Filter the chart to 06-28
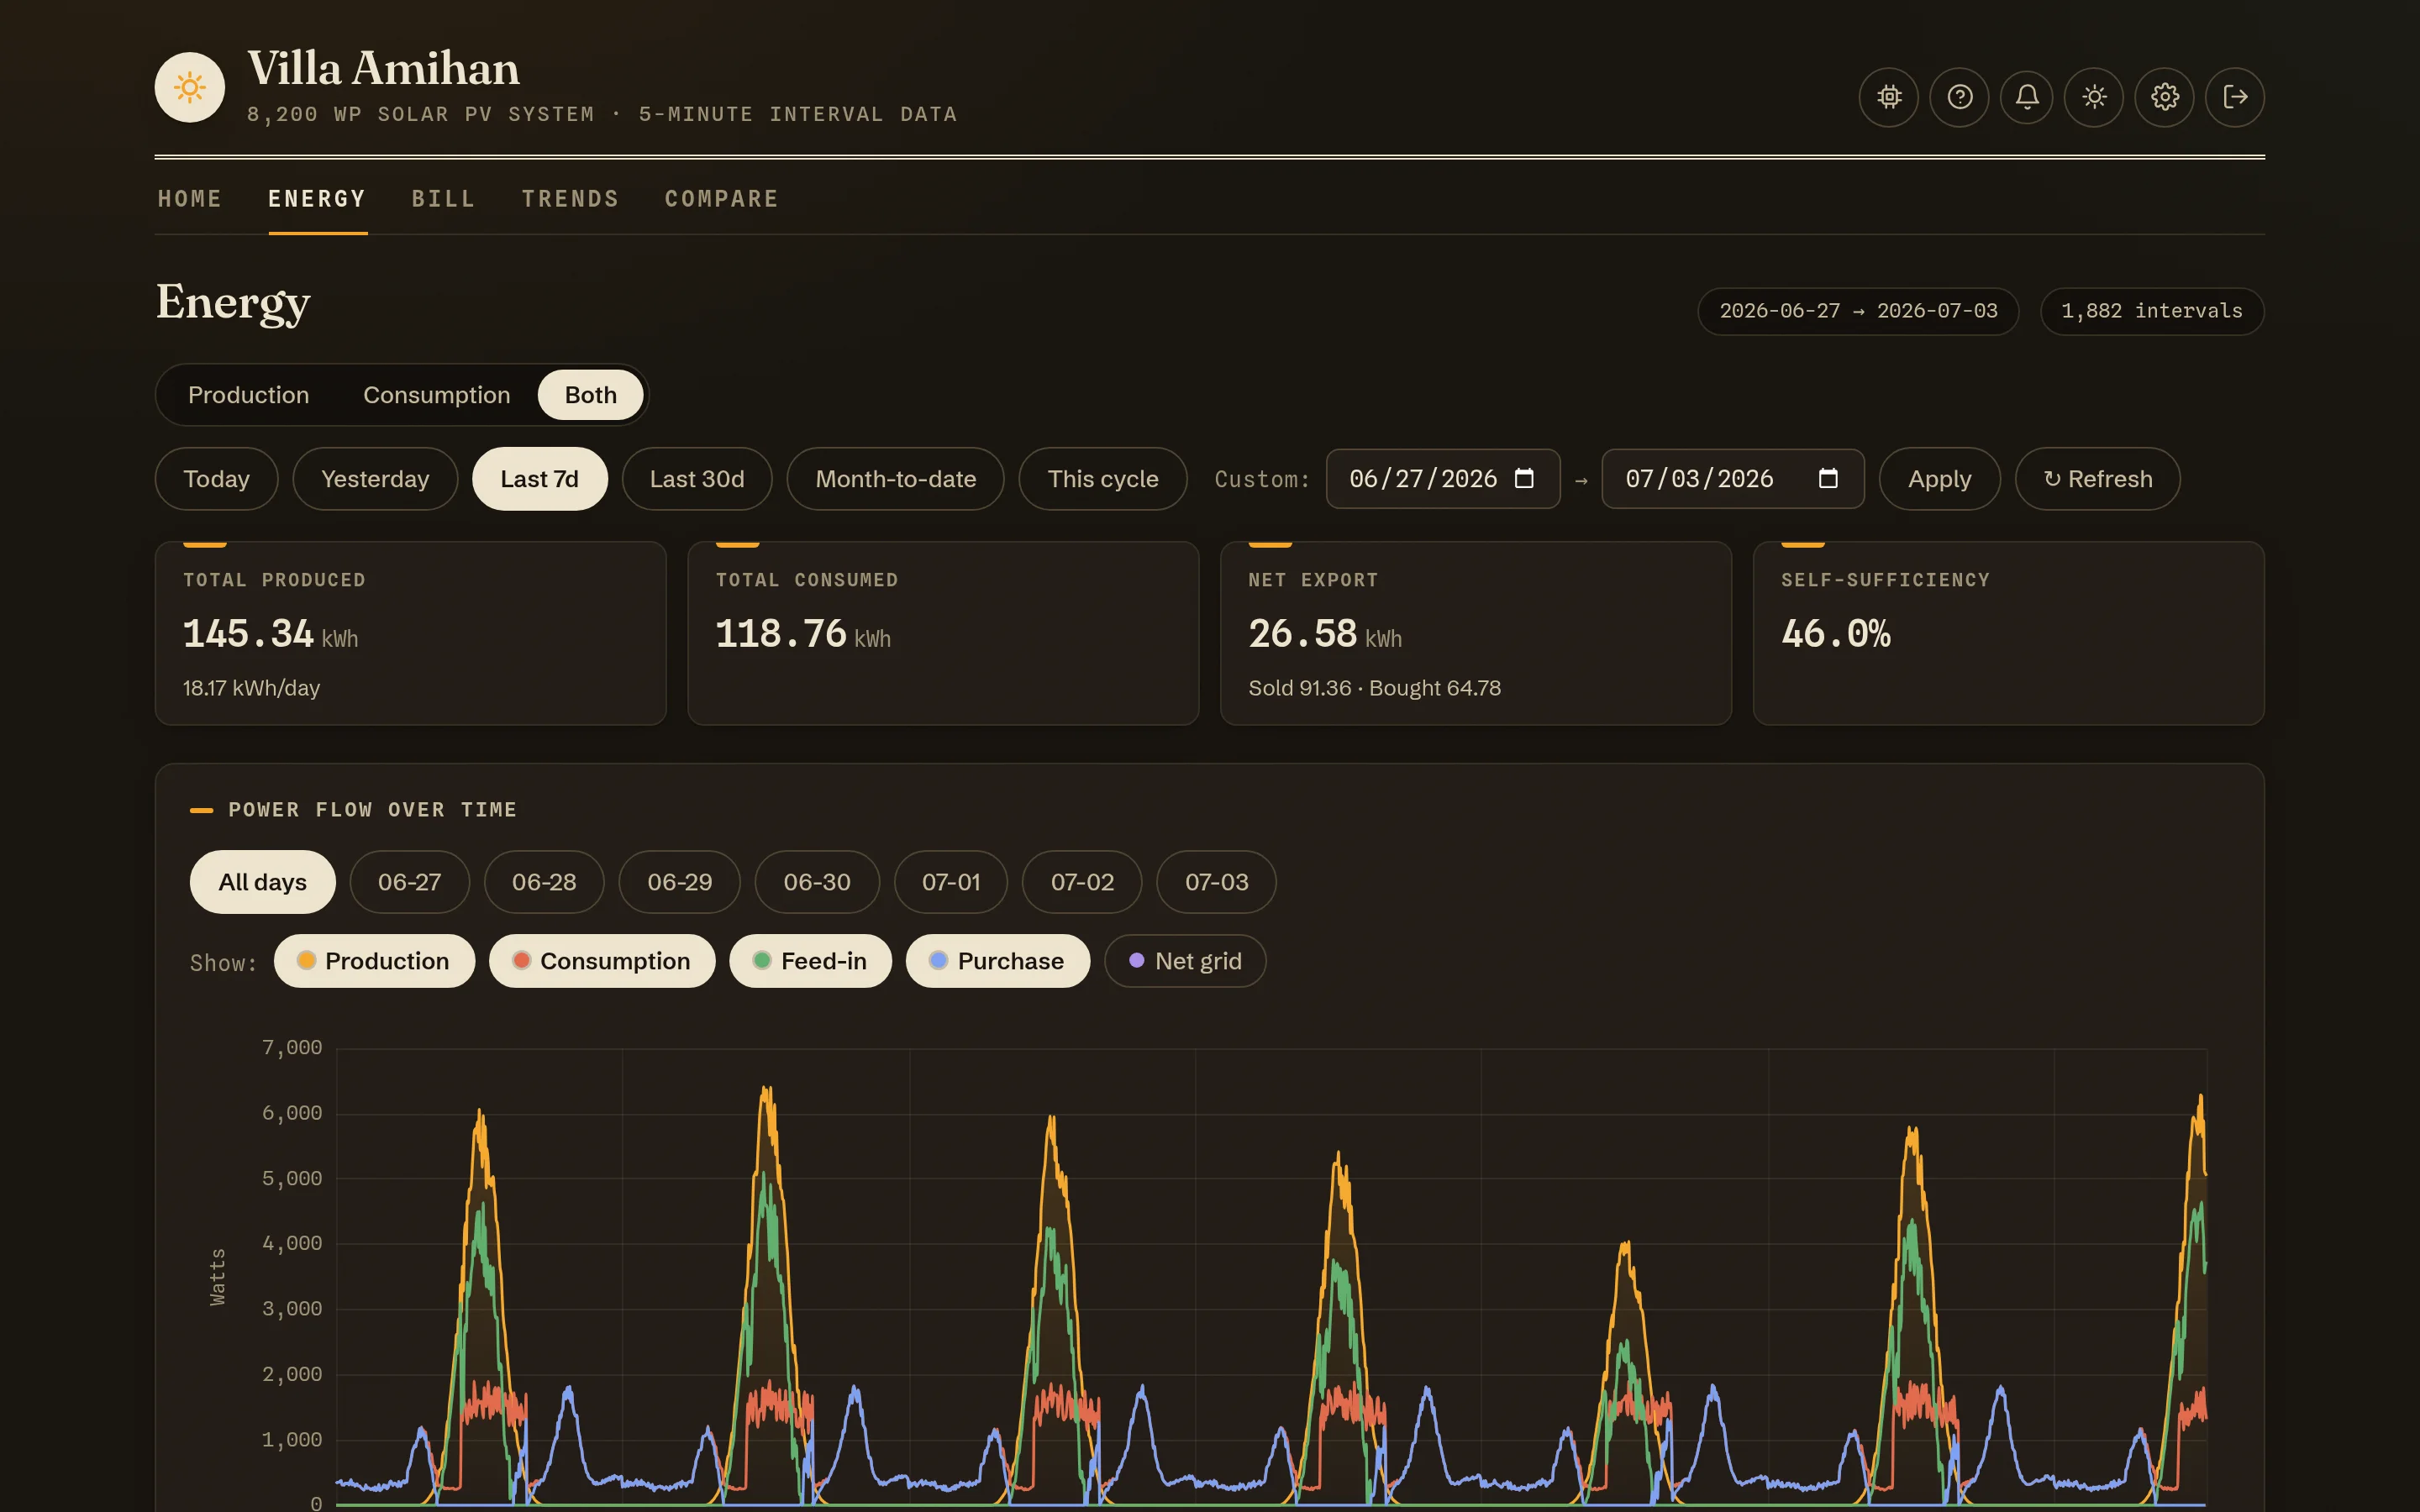This screenshot has height=1512, width=2420. click(544, 882)
